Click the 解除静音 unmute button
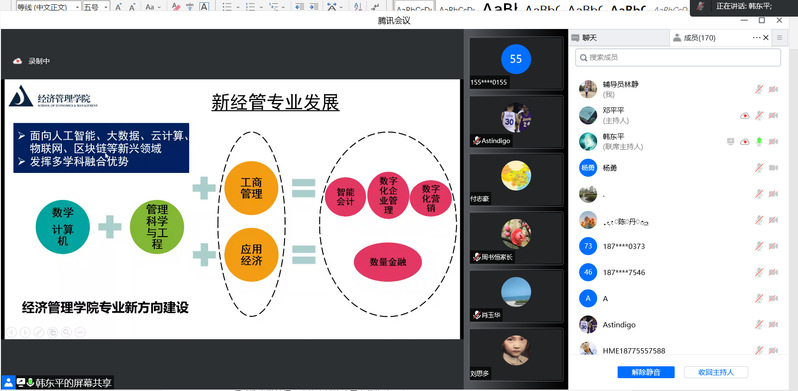Image resolution: width=798 pixels, height=391 pixels. tap(646, 372)
